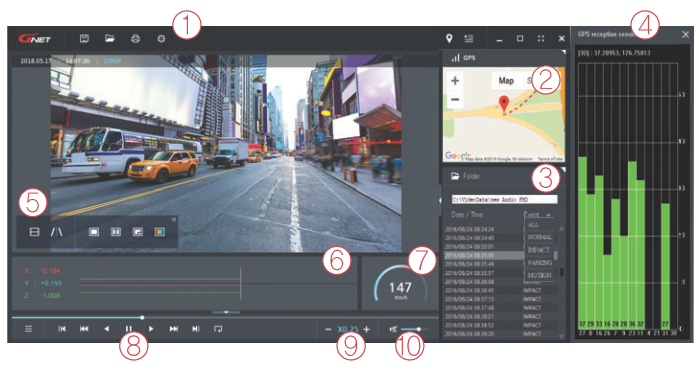The width and height of the screenshot is (699, 370).
Task: Zoom in on the map
Action: (455, 81)
